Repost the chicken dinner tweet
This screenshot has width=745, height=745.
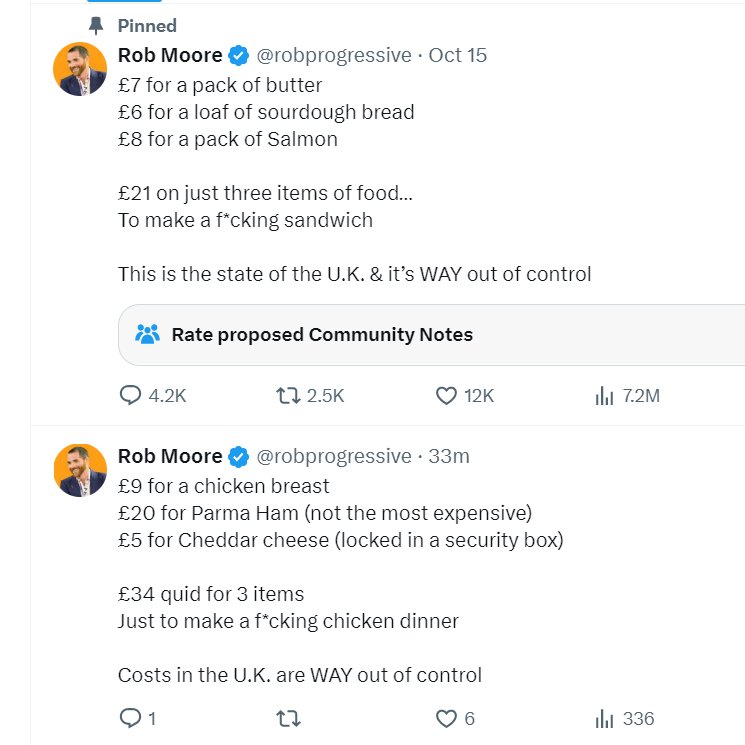tap(288, 718)
